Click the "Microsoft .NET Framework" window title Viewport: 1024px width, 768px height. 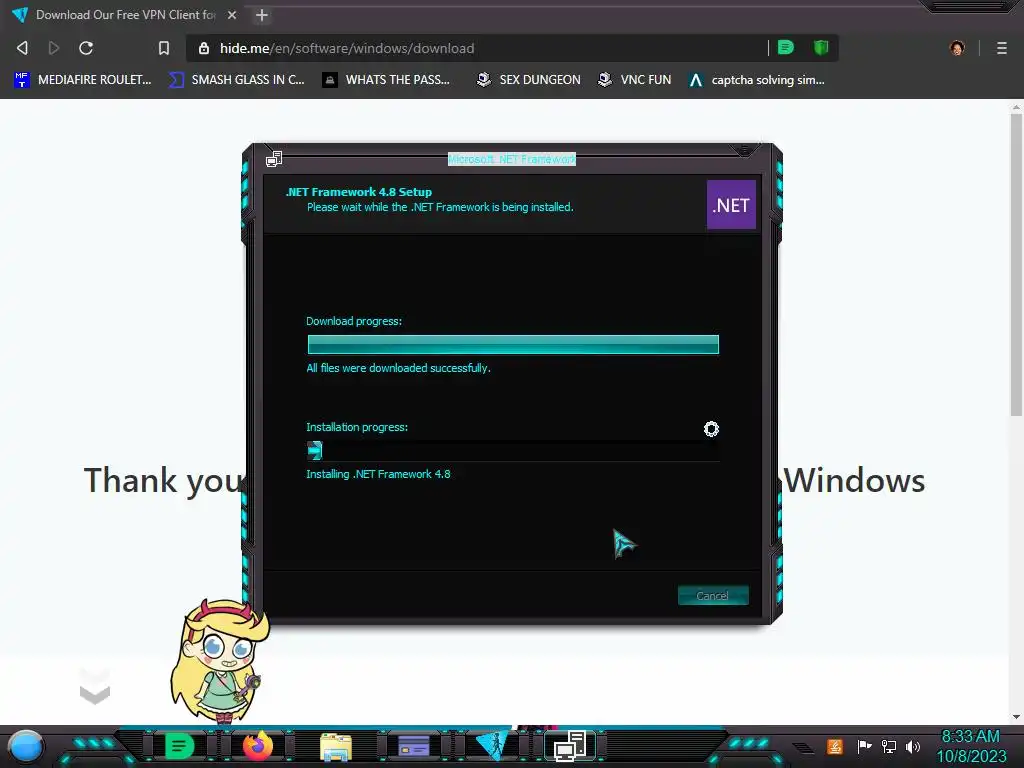point(511,159)
